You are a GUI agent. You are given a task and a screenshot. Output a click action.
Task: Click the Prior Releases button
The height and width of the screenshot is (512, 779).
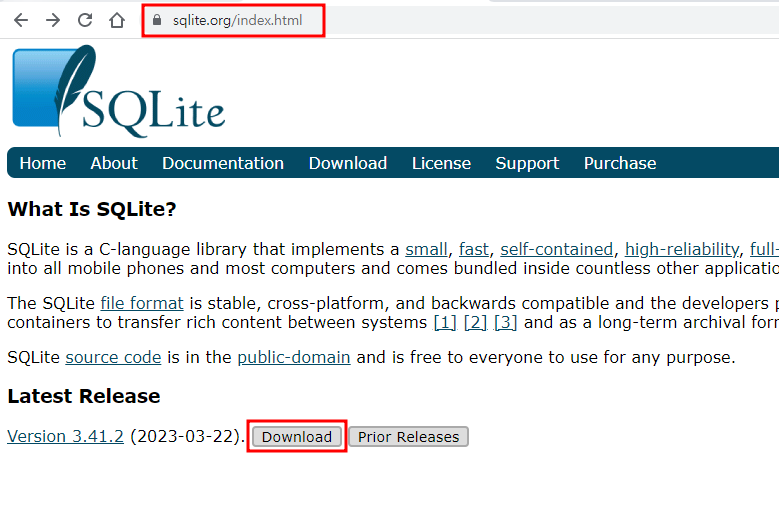click(x=408, y=437)
